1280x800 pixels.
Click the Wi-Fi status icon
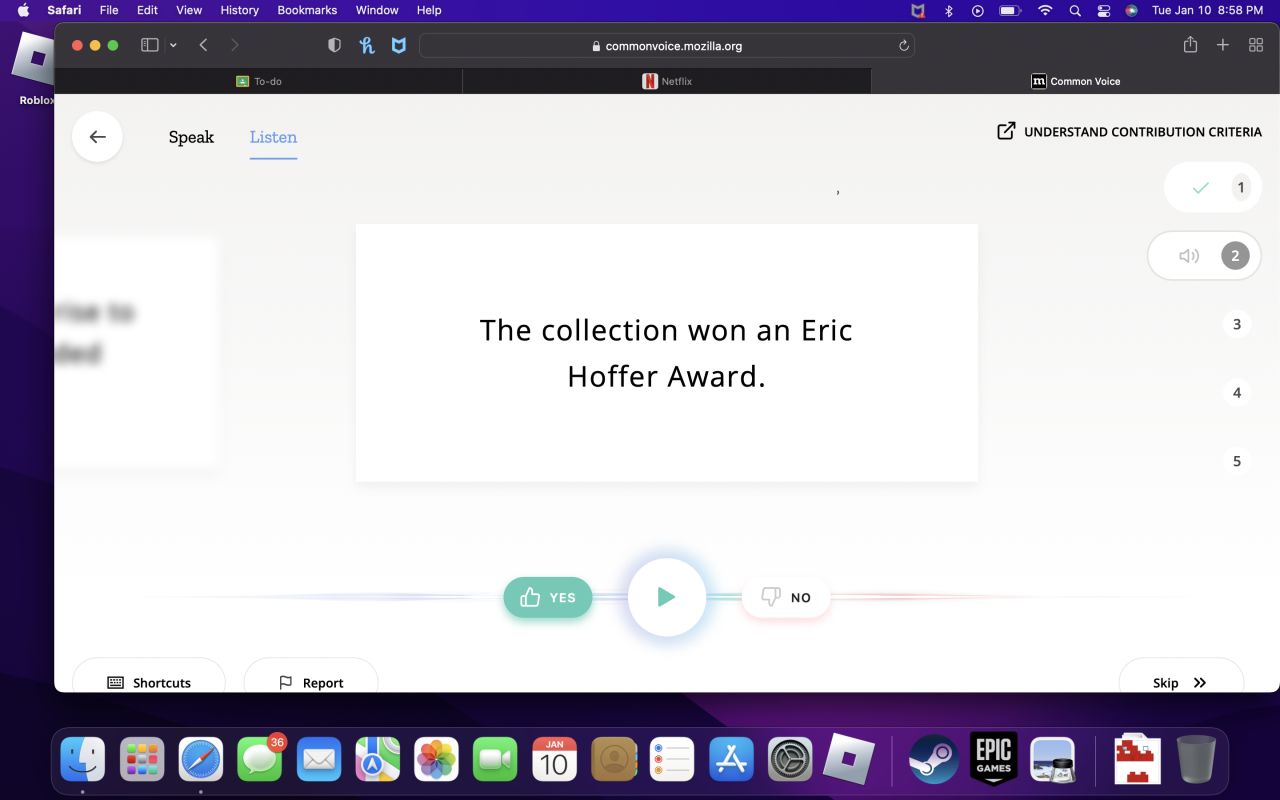coord(1045,10)
